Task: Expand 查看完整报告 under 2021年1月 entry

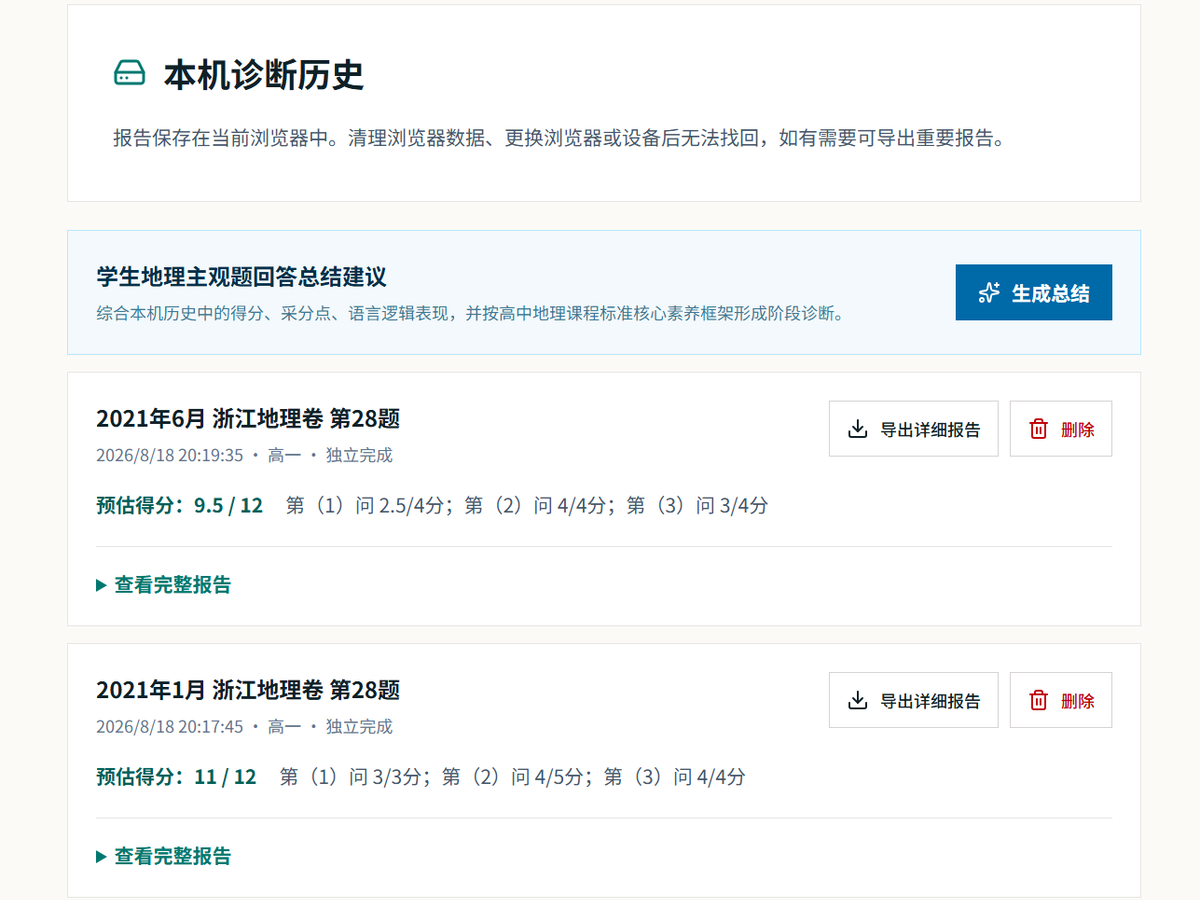Action: tap(164, 856)
